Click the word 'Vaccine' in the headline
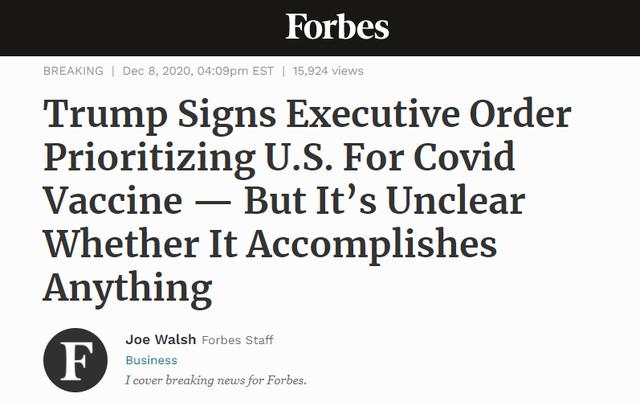640x406 pixels. point(113,200)
